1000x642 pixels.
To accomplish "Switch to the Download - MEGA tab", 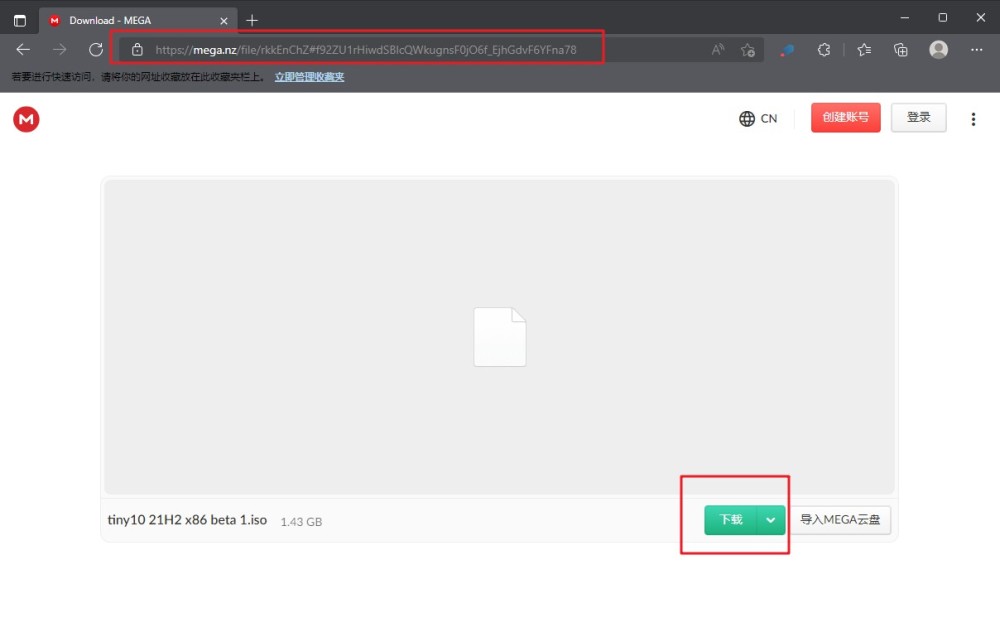I will [x=138, y=20].
